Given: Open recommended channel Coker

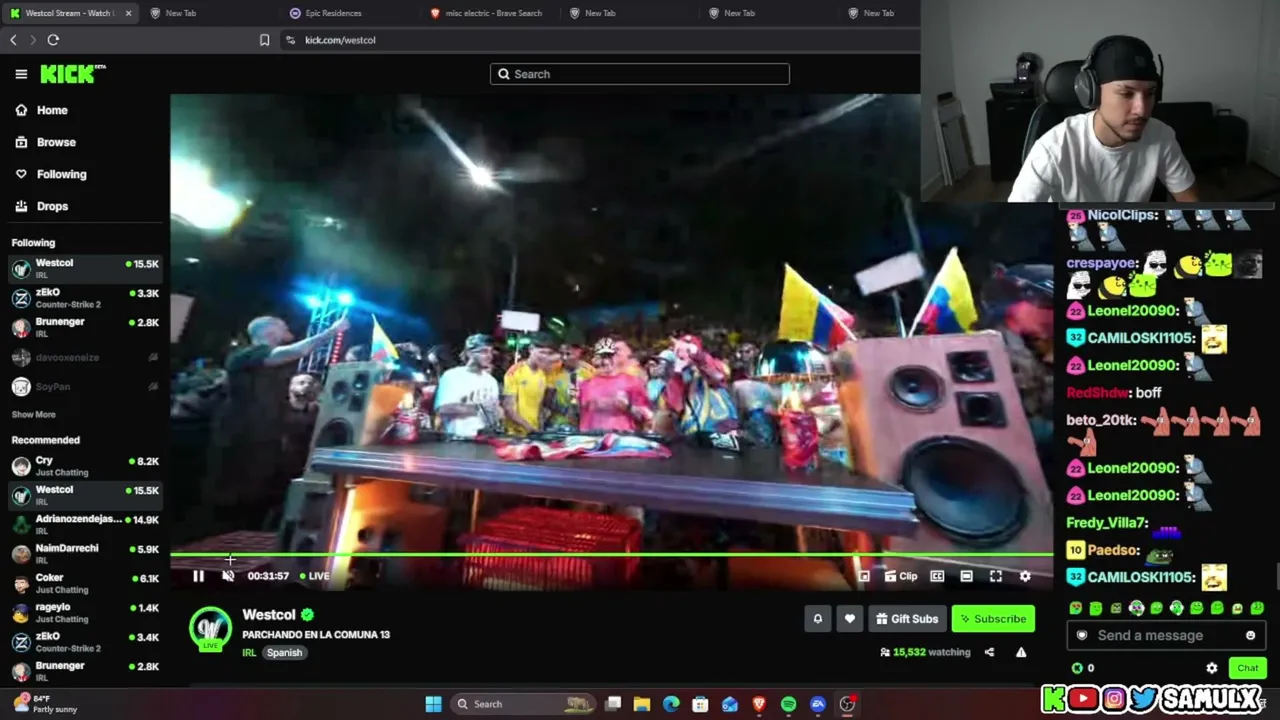Looking at the screenshot, I should [x=85, y=583].
